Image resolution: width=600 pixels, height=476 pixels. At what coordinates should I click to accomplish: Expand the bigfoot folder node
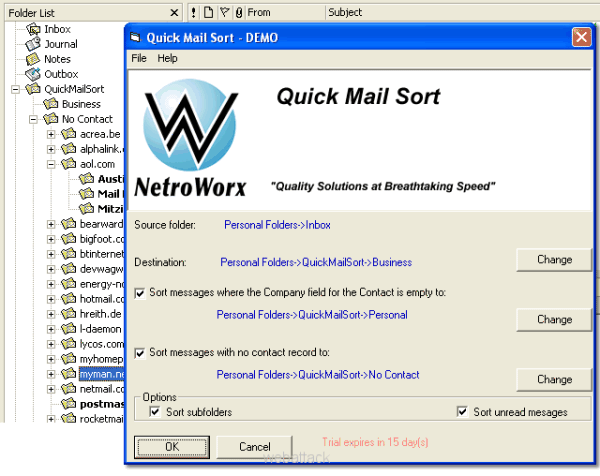(51, 239)
